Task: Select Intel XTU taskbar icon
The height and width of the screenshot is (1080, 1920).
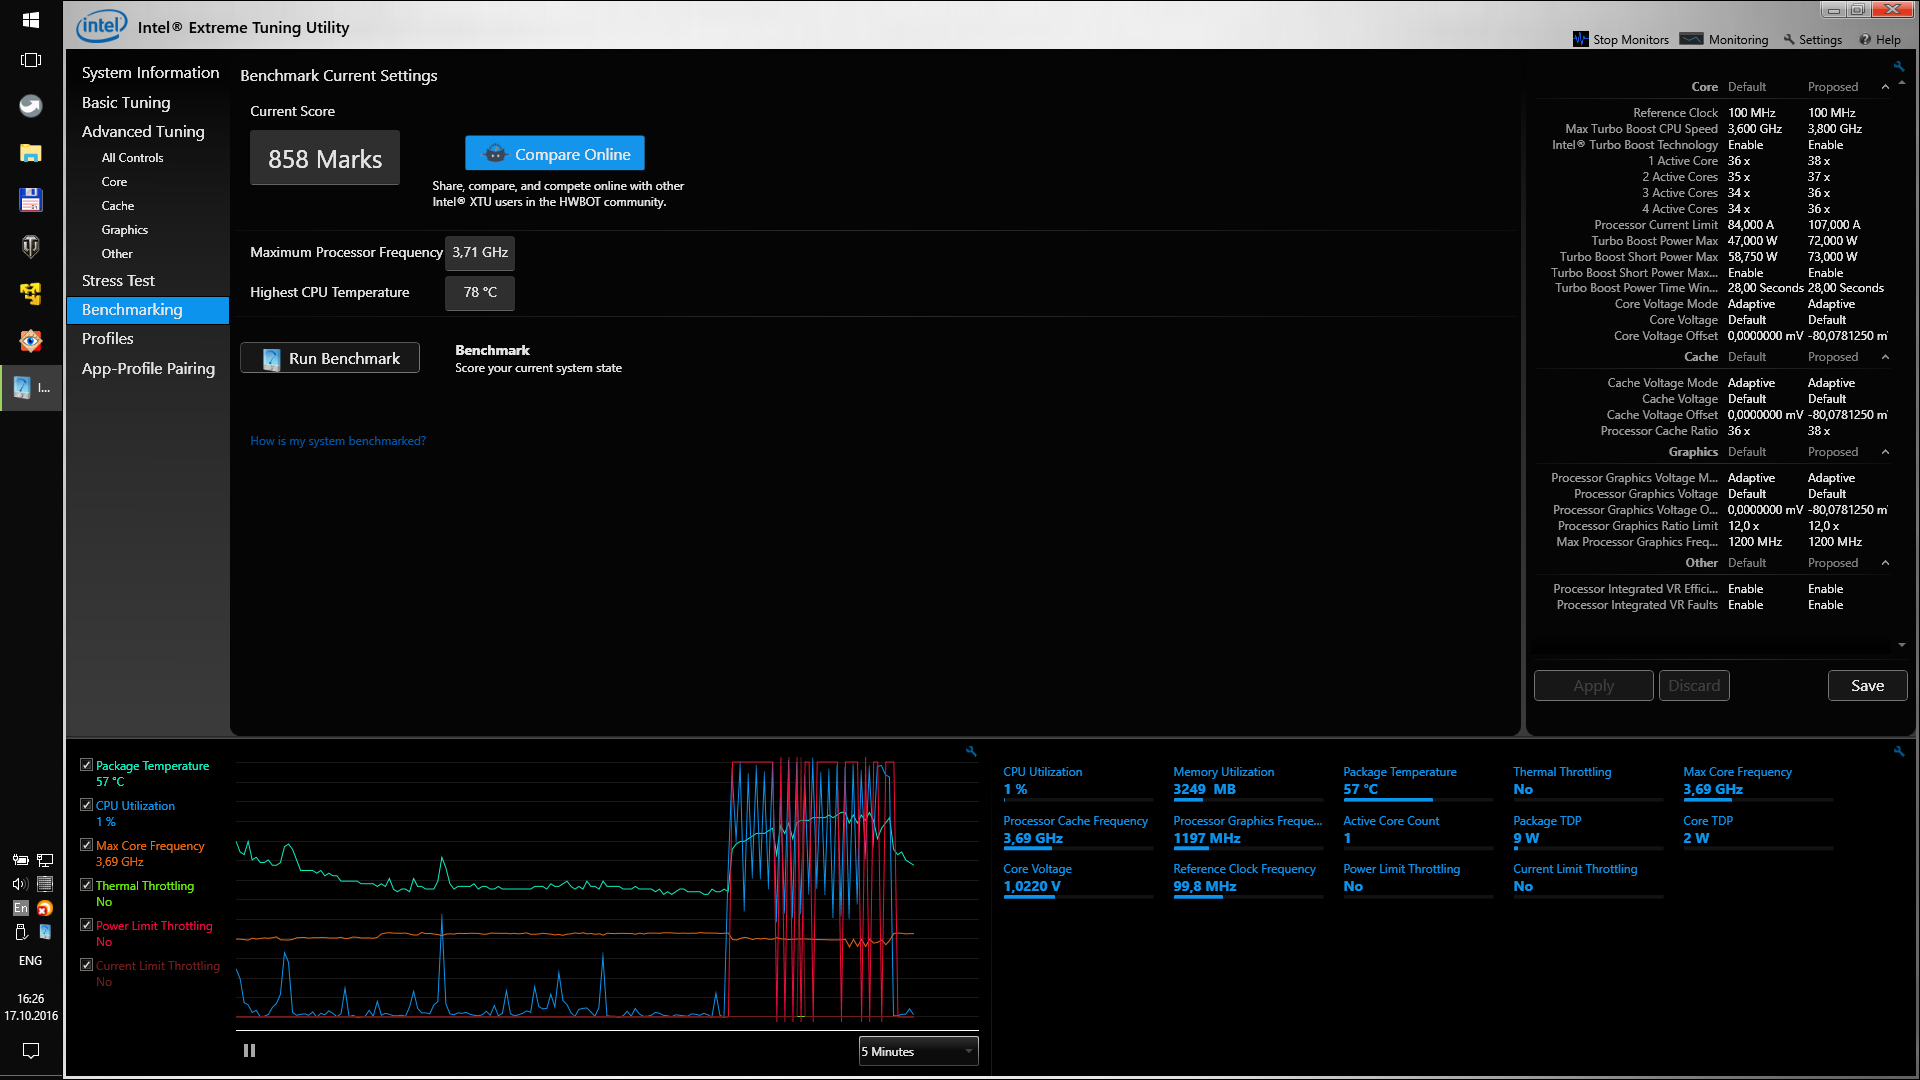Action: click(x=31, y=387)
